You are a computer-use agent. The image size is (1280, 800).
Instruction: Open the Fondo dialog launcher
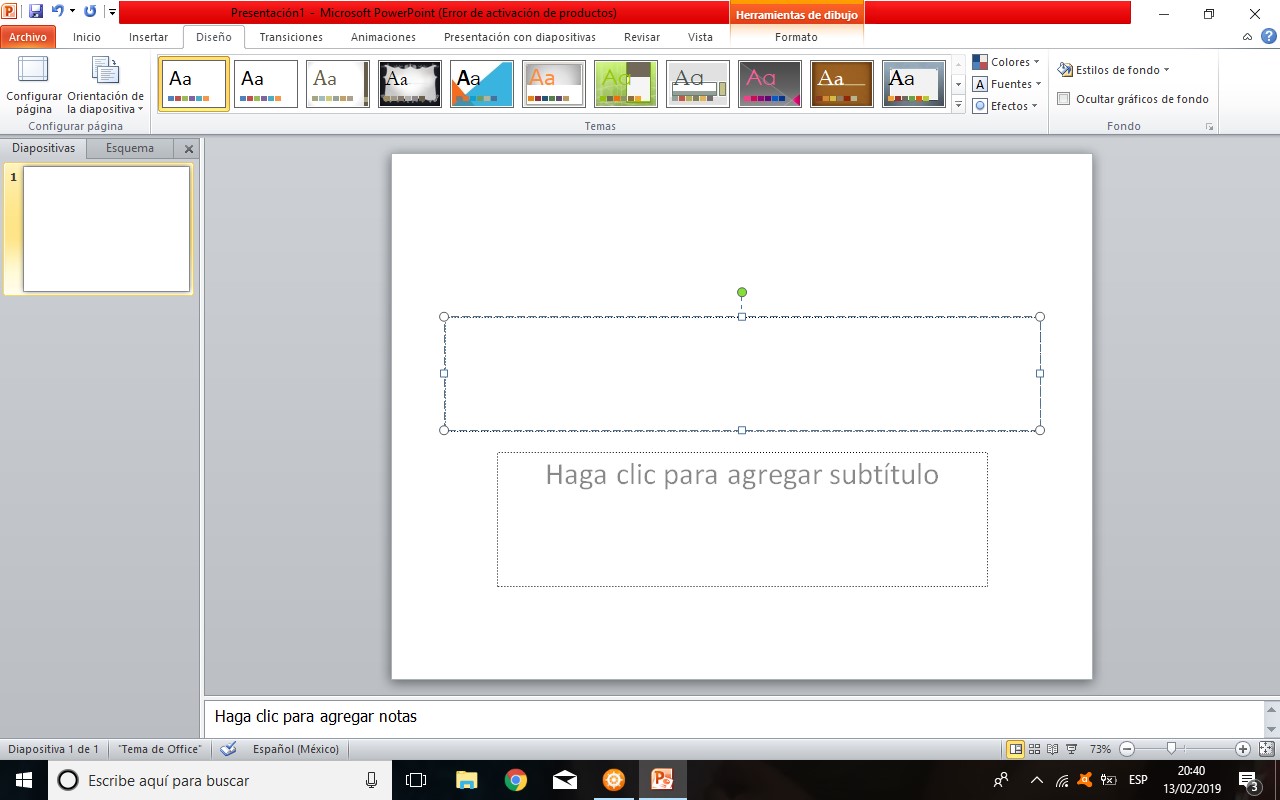(1208, 126)
